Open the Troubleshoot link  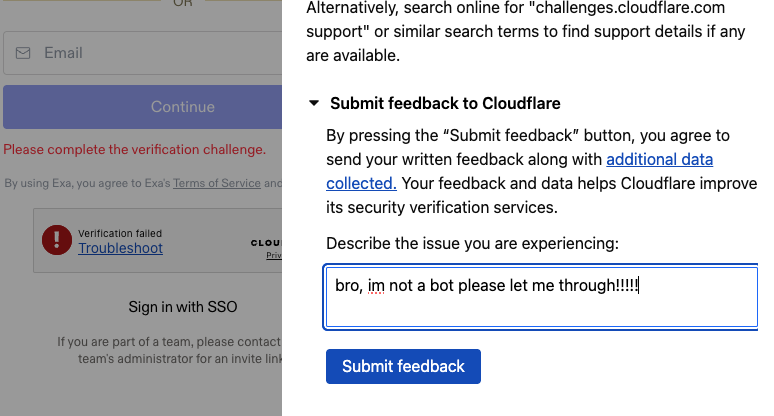(x=120, y=248)
